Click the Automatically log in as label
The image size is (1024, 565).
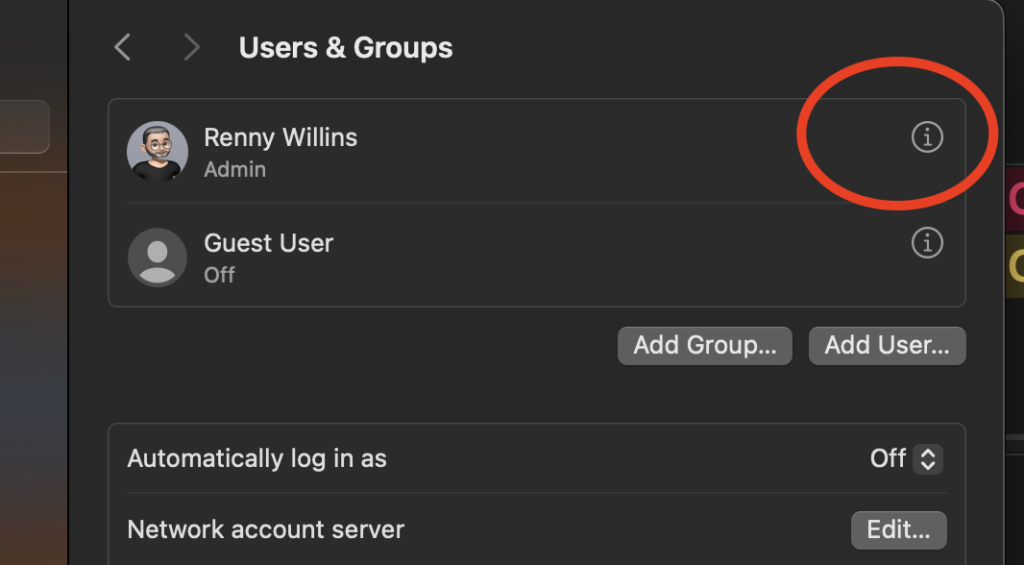(x=257, y=459)
